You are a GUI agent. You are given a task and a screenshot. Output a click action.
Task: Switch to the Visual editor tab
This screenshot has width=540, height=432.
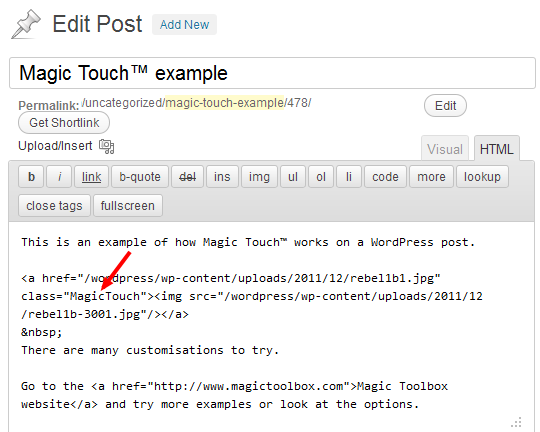pos(445,149)
